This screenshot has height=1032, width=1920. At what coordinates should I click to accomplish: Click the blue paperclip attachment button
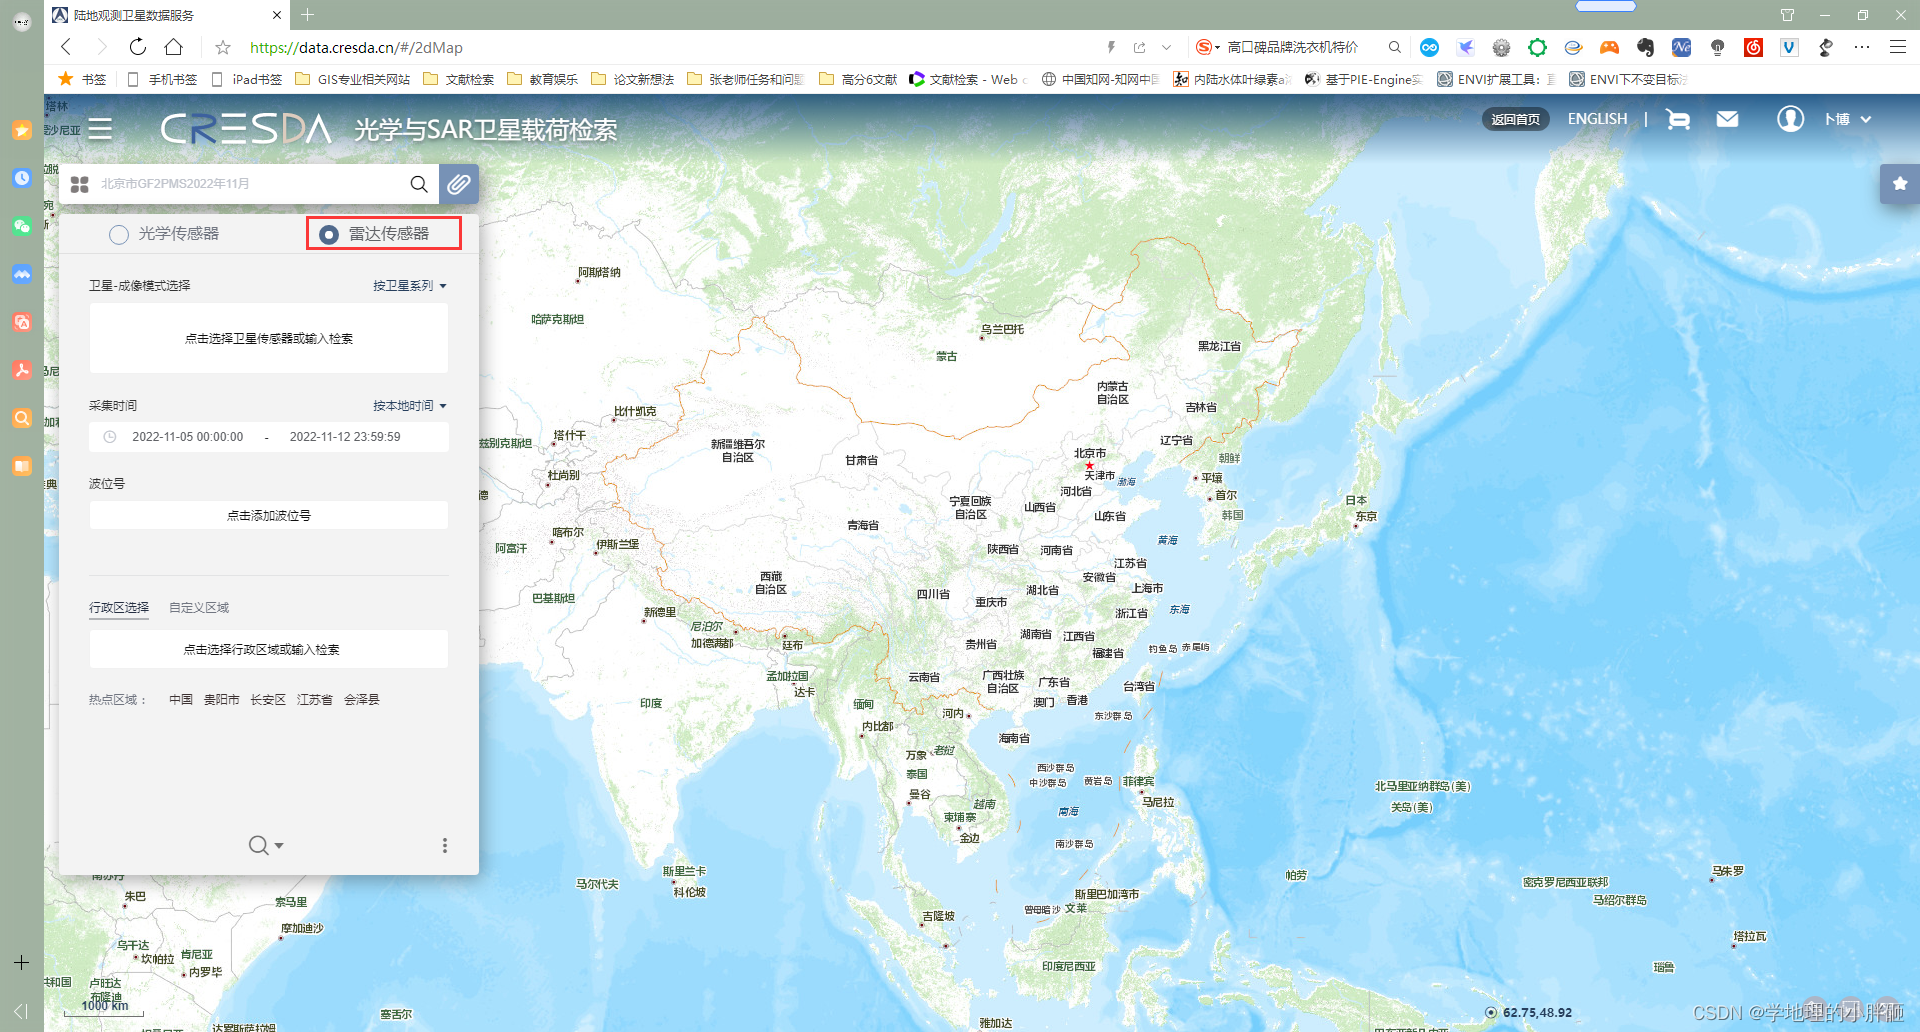point(459,184)
